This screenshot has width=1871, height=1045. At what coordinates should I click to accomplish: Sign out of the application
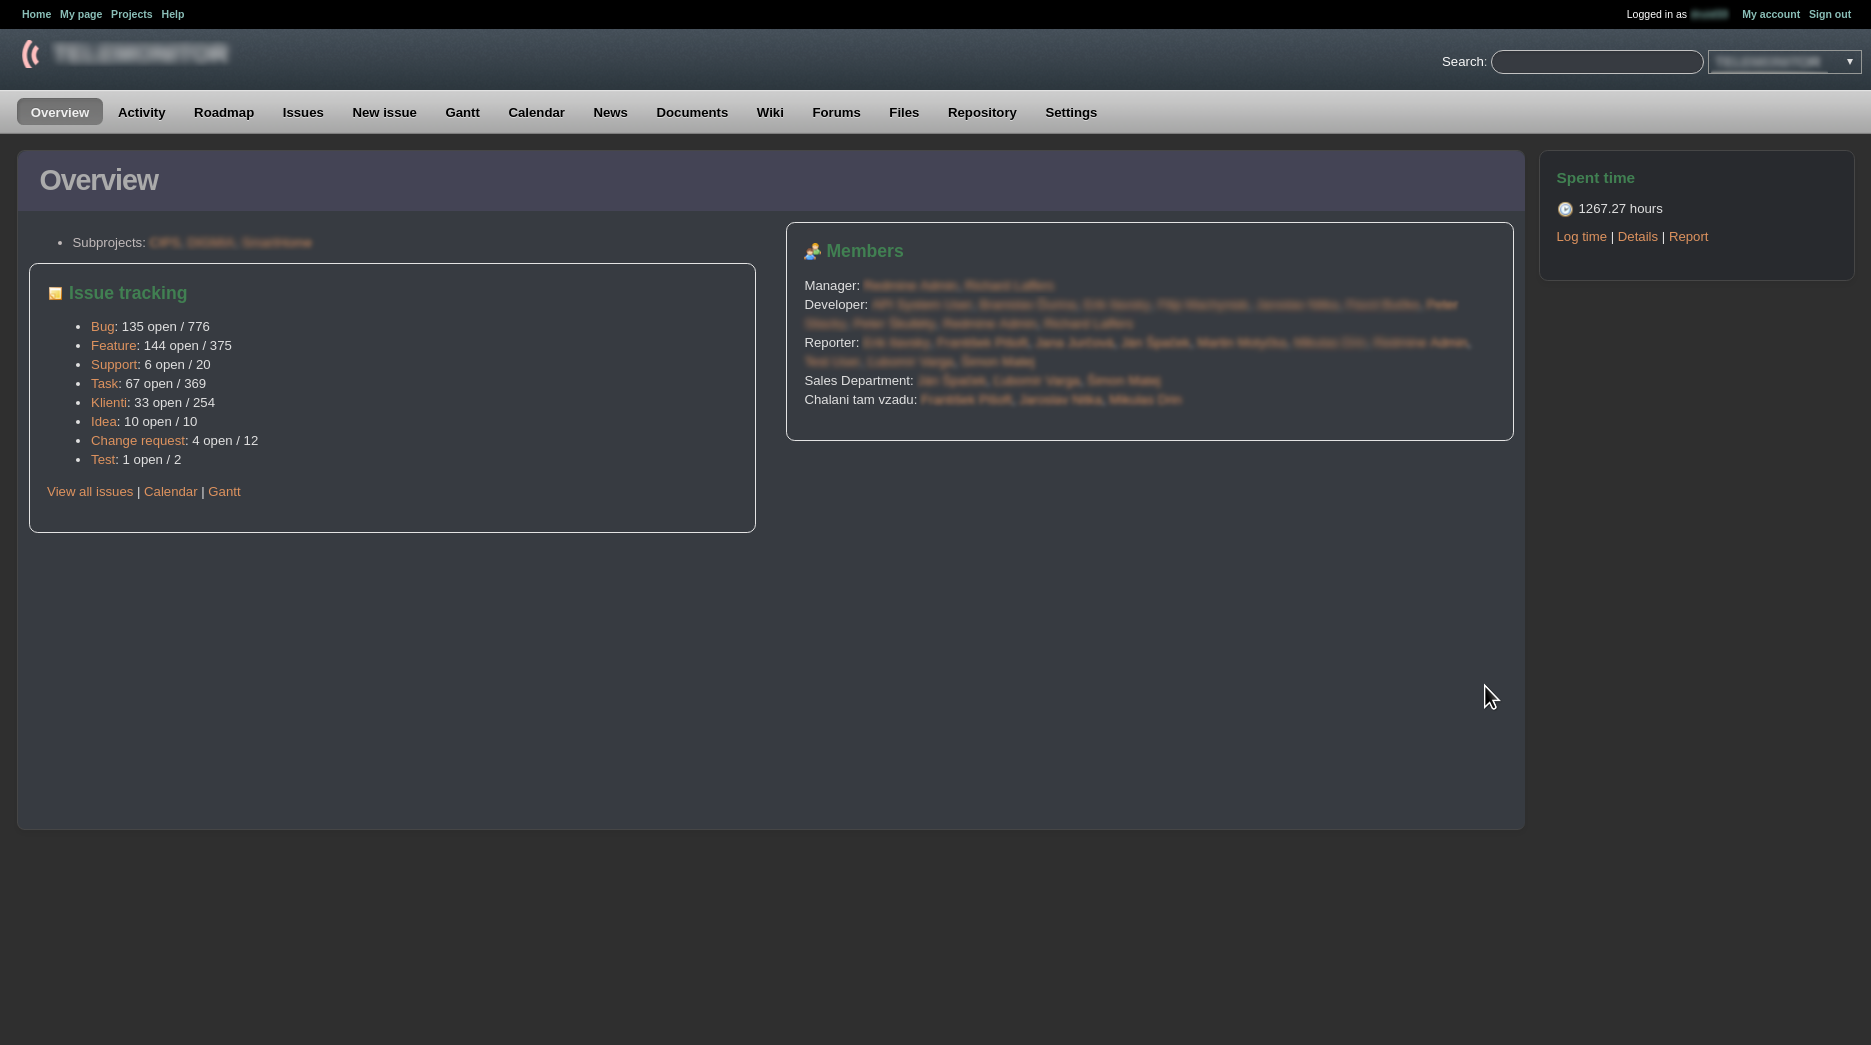1829,14
